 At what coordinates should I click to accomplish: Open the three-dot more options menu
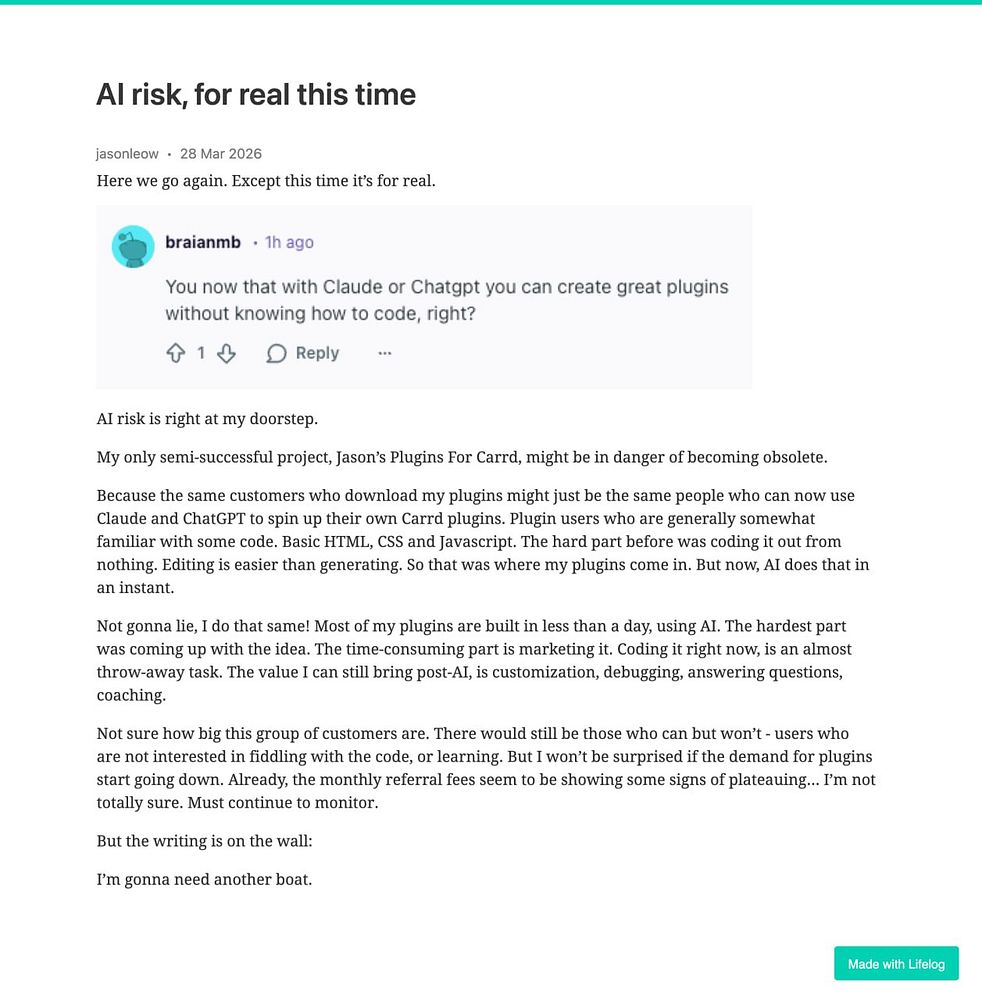coord(385,353)
